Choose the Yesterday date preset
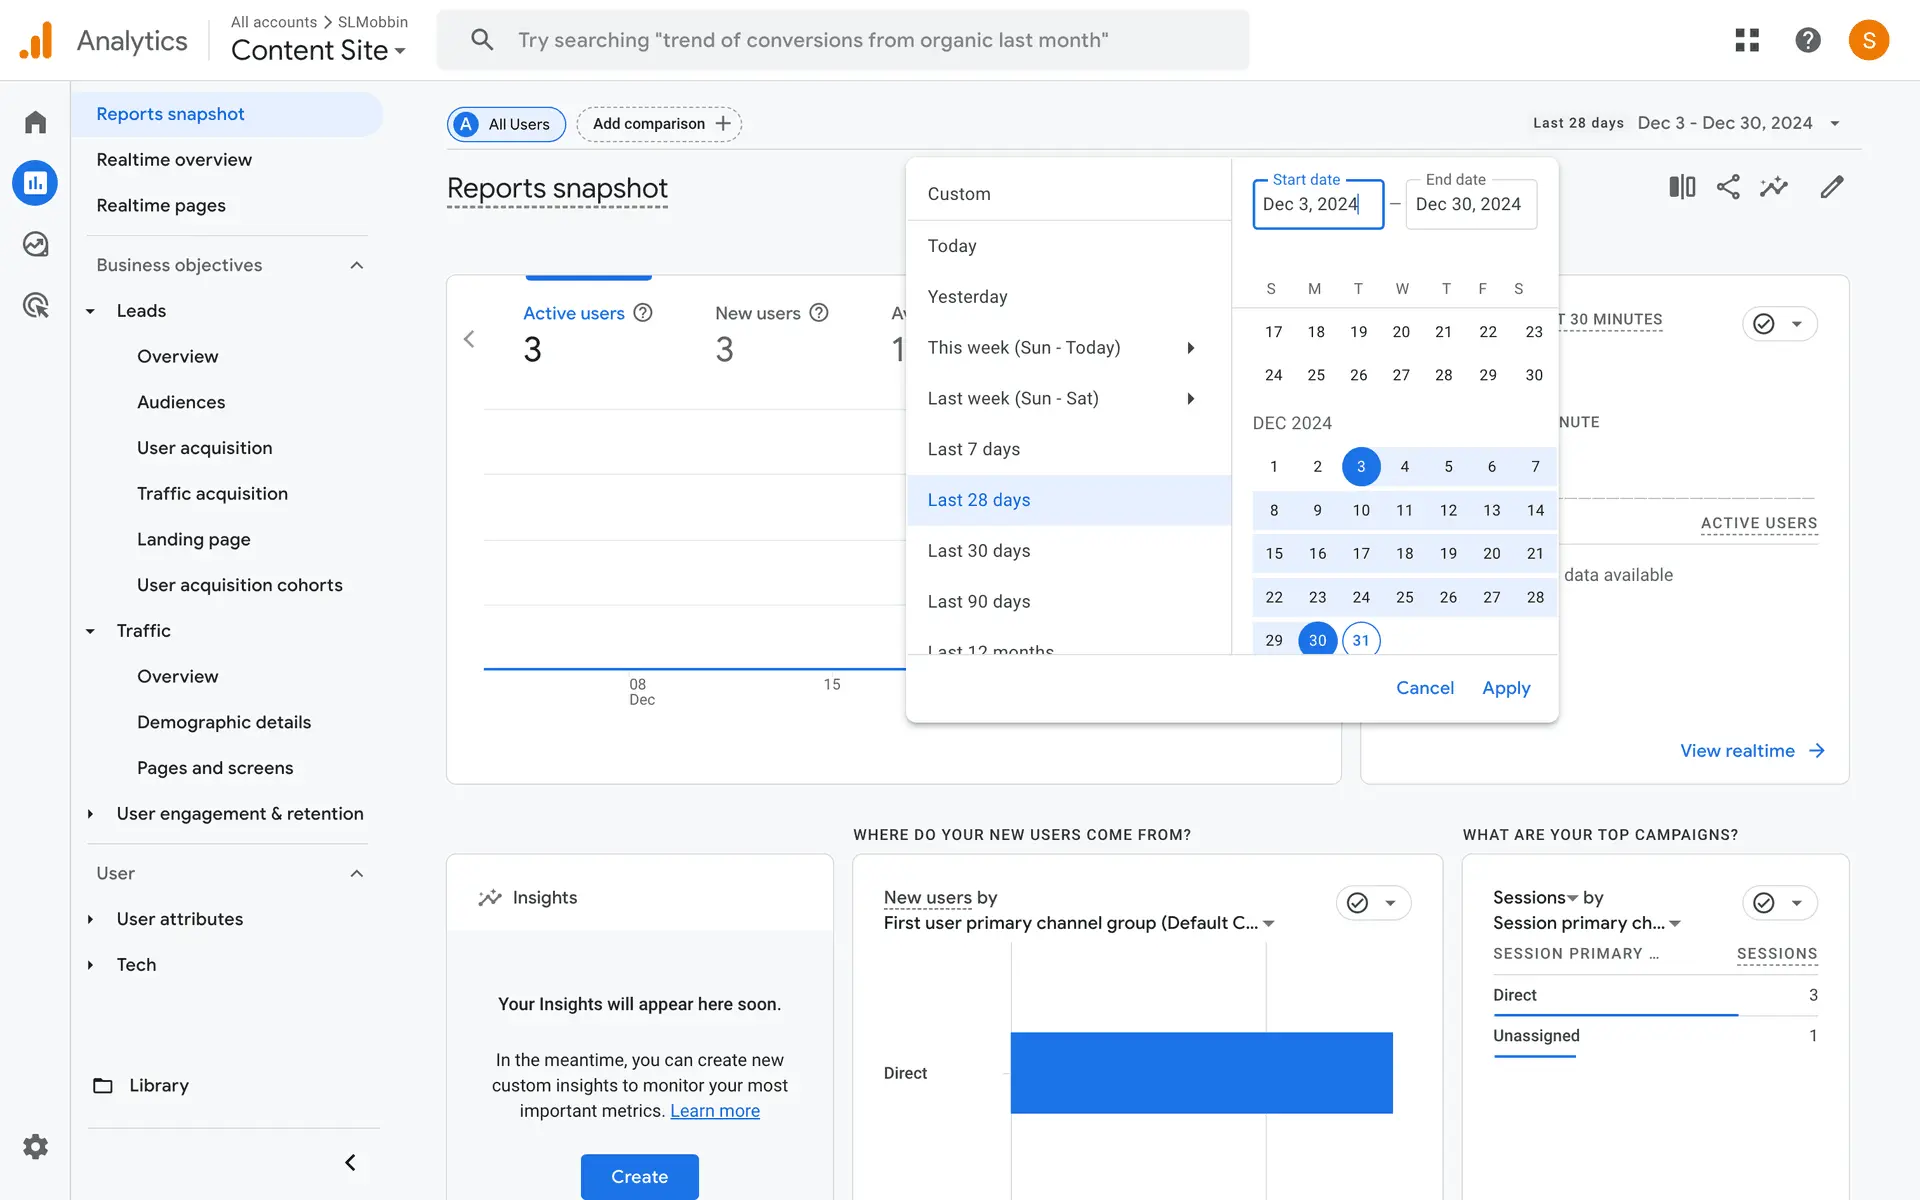Screen dimensions: 1920x1200 (967, 297)
